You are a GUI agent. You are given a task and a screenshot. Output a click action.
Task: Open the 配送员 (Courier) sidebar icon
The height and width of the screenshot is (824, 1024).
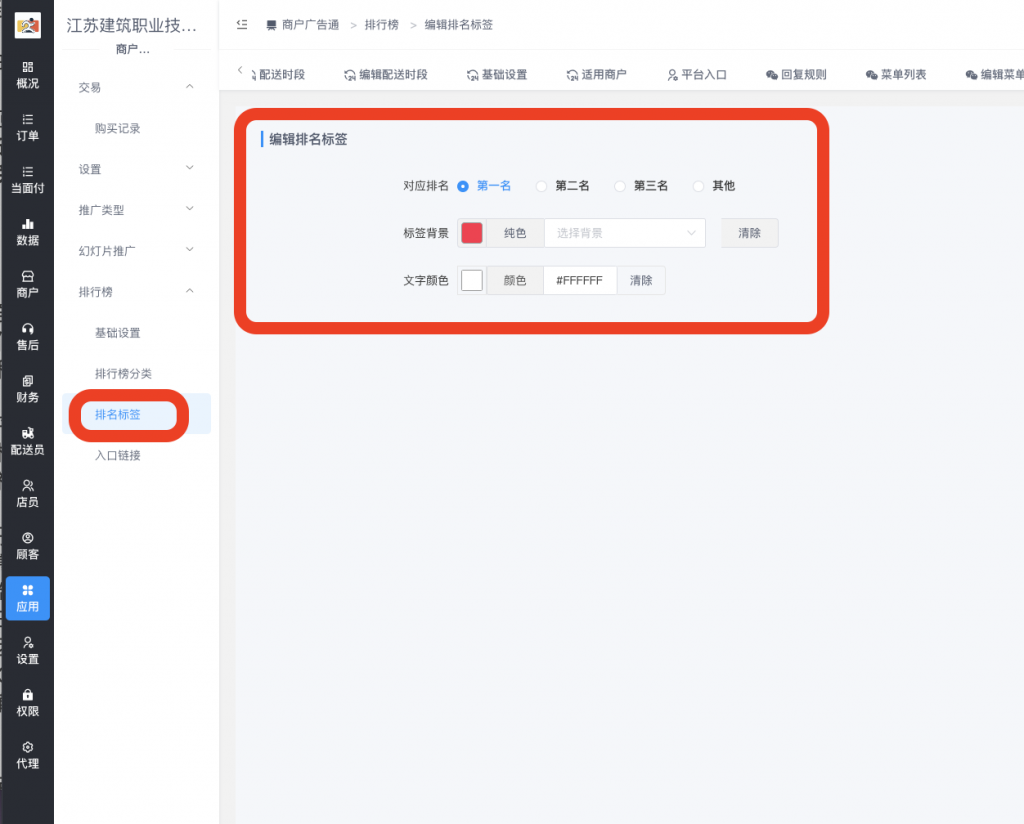pos(28,441)
